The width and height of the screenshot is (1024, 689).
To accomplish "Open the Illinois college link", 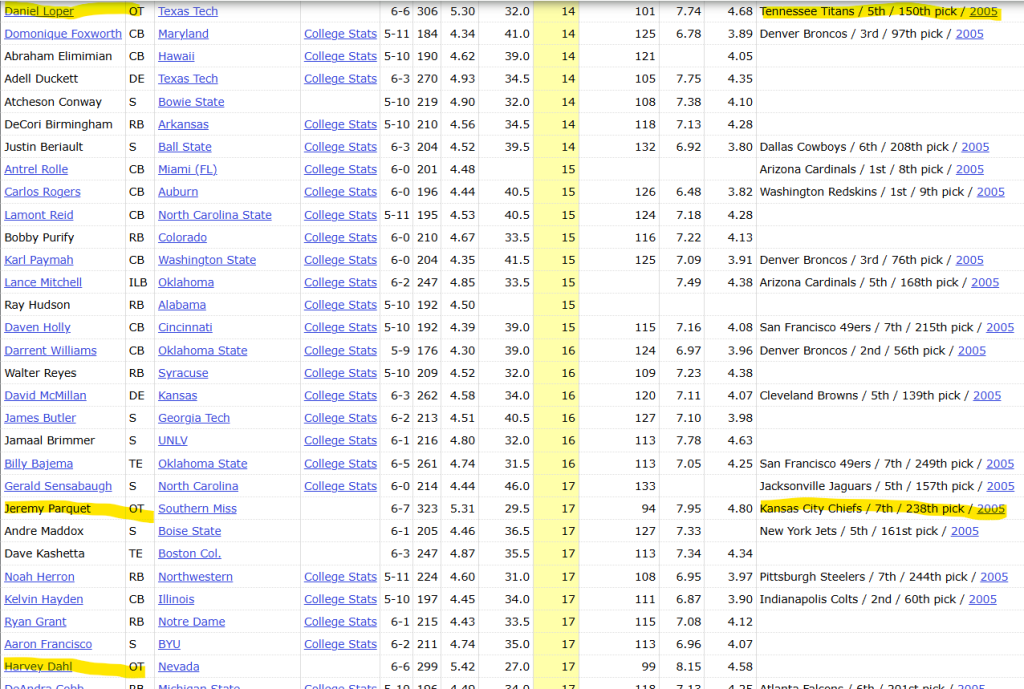I will tap(176, 599).
